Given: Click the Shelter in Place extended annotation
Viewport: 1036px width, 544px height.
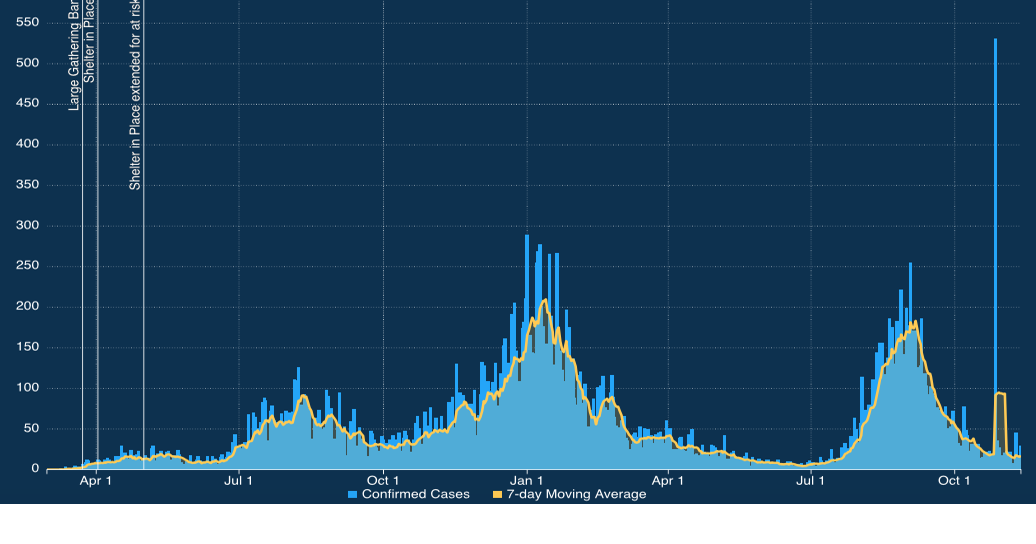Looking at the screenshot, I should click(x=135, y=95).
